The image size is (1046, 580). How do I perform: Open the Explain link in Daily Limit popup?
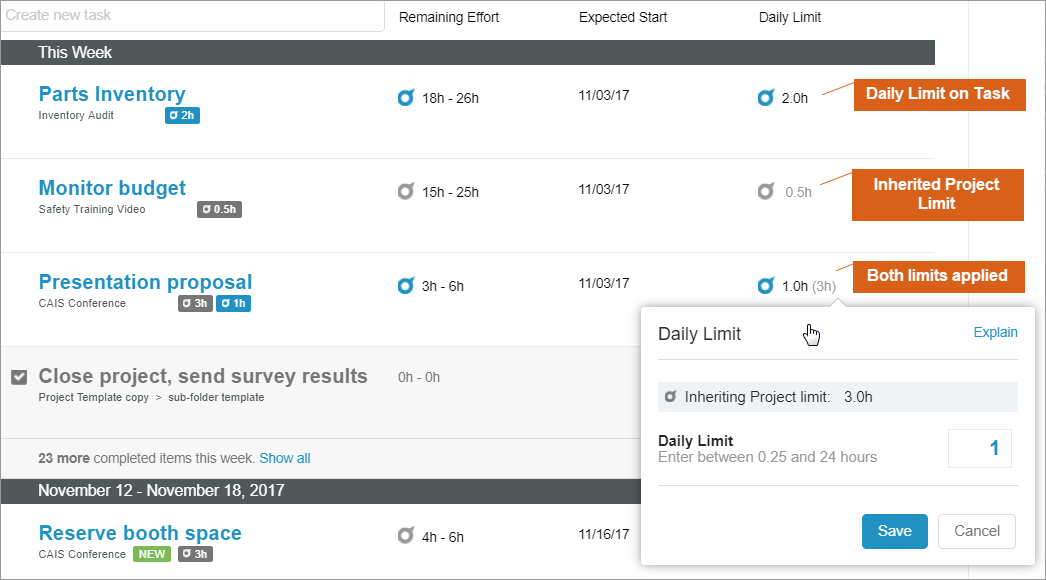point(995,333)
